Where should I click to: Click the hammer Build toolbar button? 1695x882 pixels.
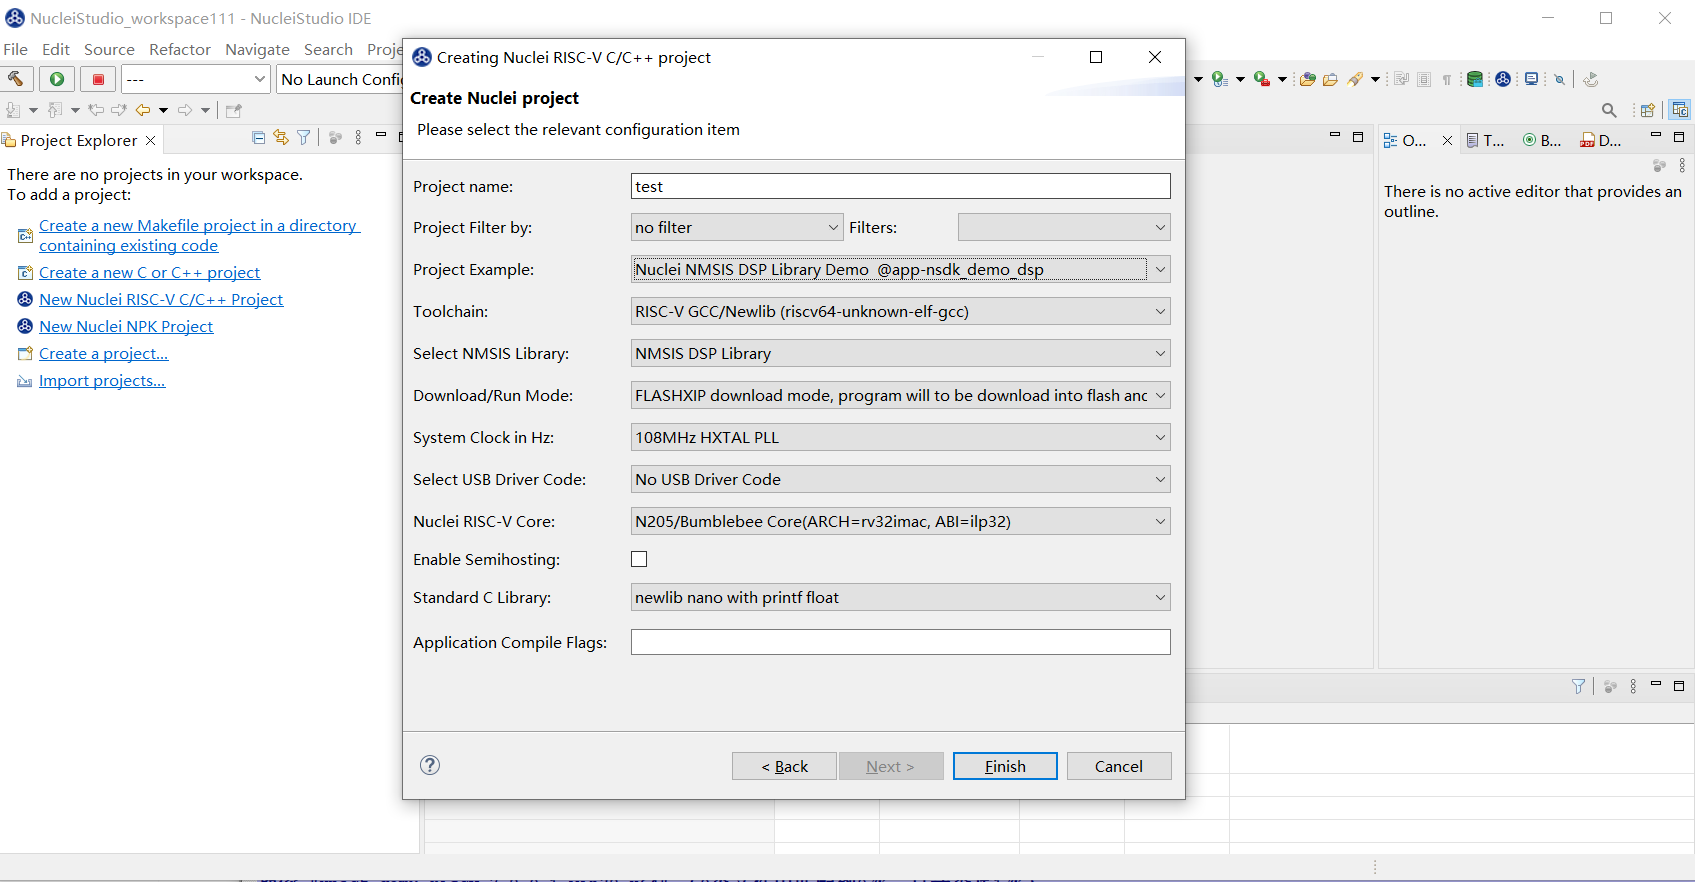pos(17,79)
